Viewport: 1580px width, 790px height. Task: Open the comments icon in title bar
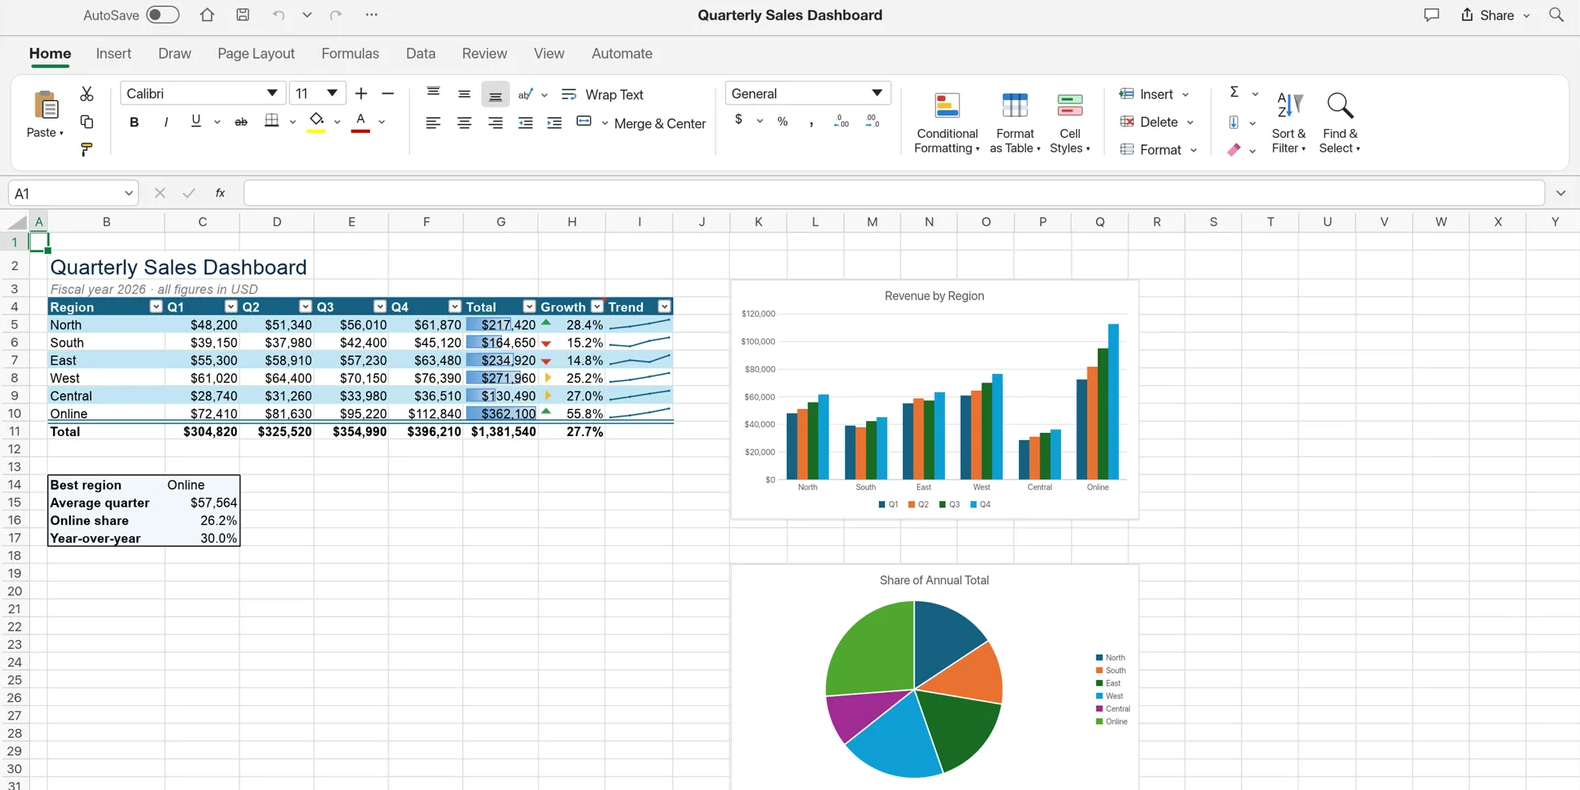pyautogui.click(x=1431, y=15)
